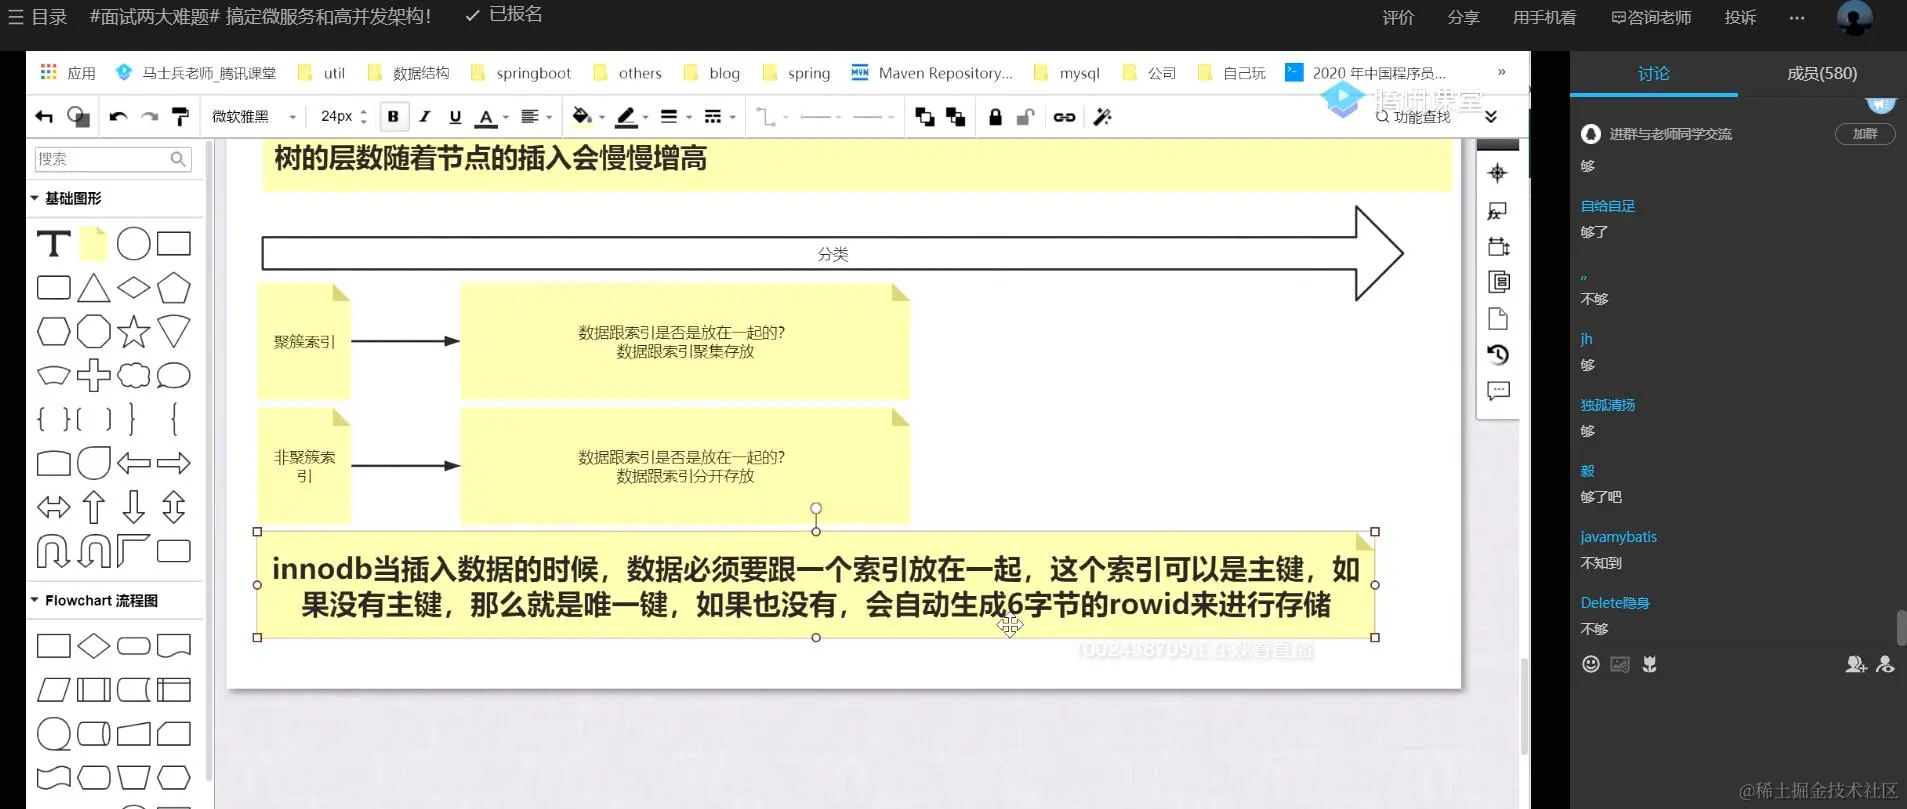This screenshot has height=809, width=1907.
Task: Click the back arrow in editor toolbar
Action: click(44, 117)
